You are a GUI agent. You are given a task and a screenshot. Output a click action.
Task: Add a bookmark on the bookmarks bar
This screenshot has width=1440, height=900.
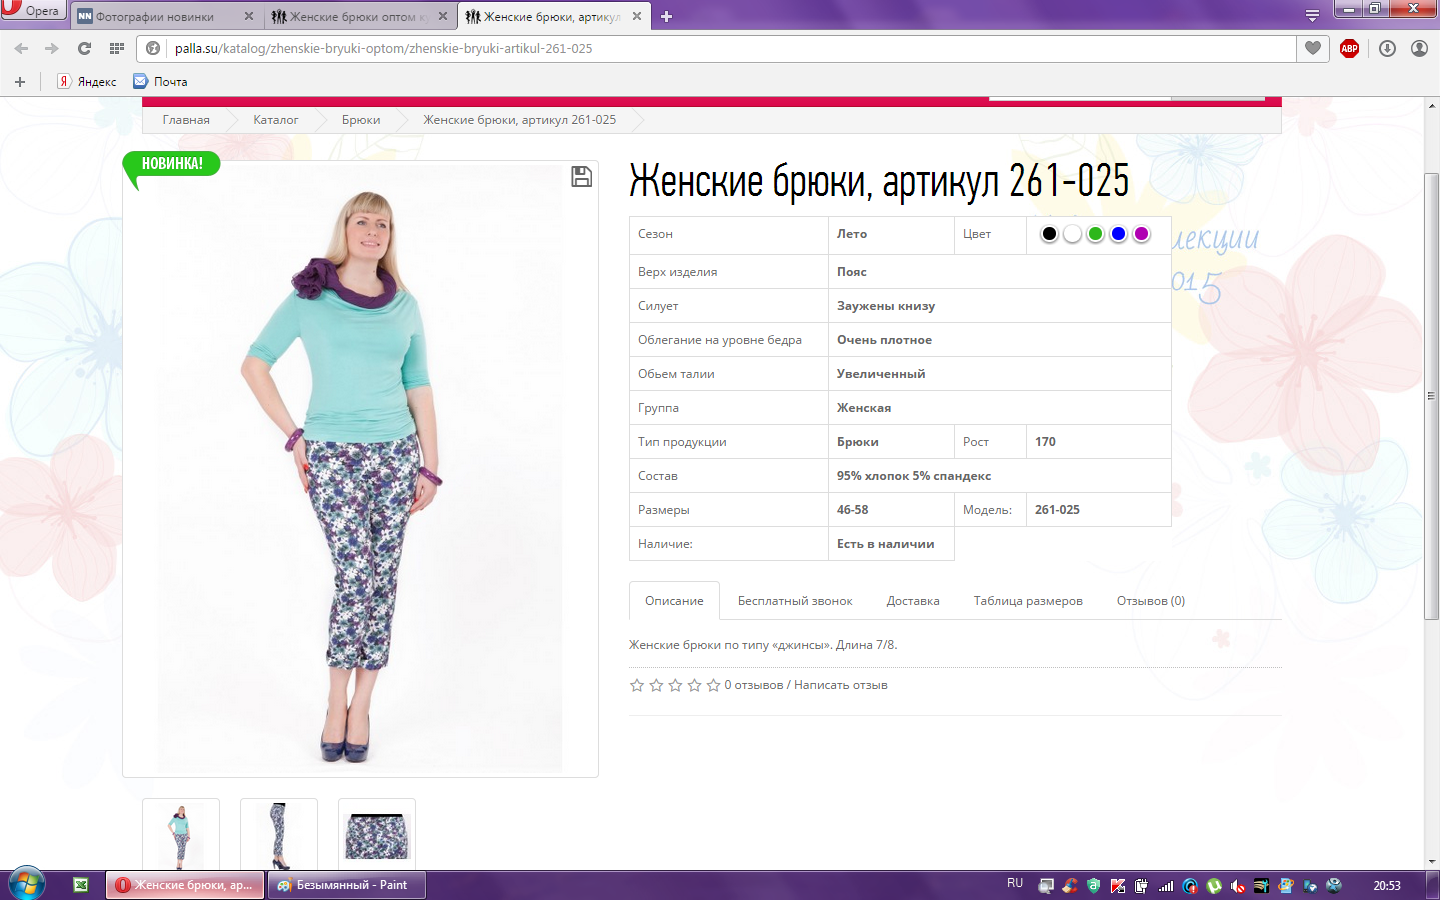[x=20, y=82]
